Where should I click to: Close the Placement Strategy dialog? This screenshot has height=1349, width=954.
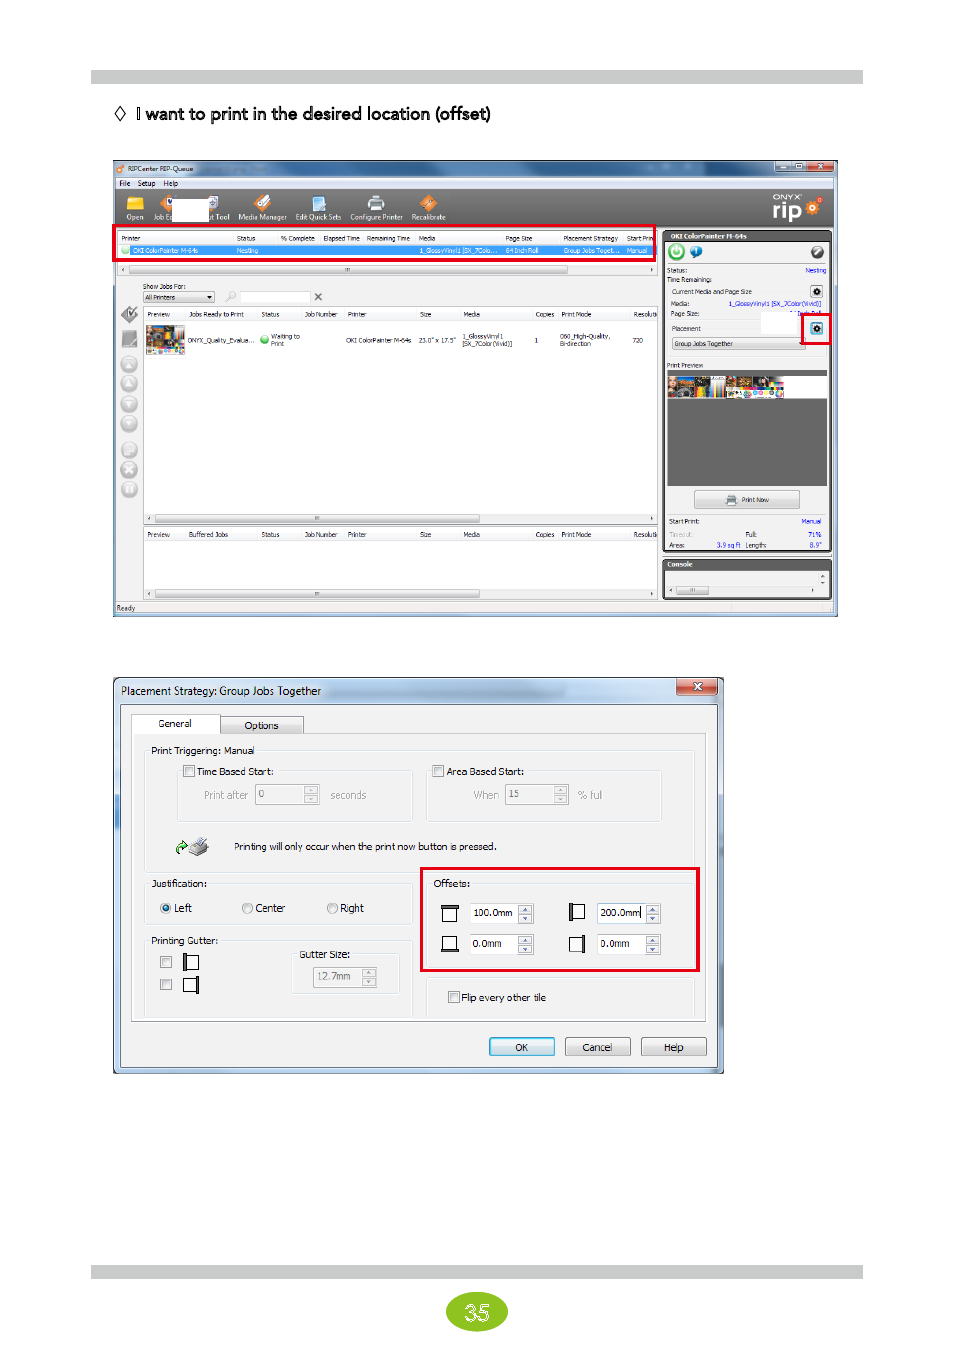[x=696, y=687]
